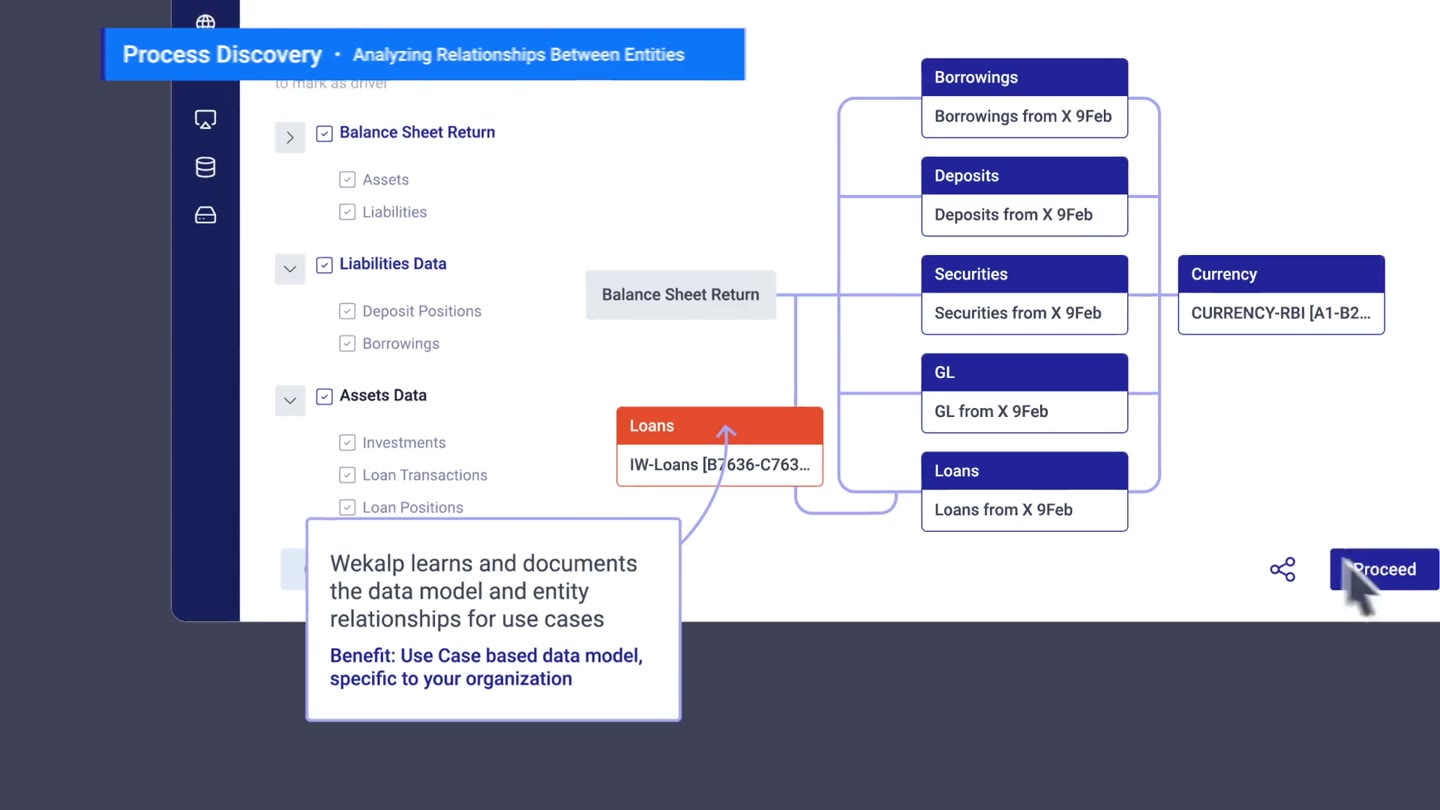This screenshot has width=1440, height=810.
Task: Open the database icon in sidebar
Action: click(205, 167)
